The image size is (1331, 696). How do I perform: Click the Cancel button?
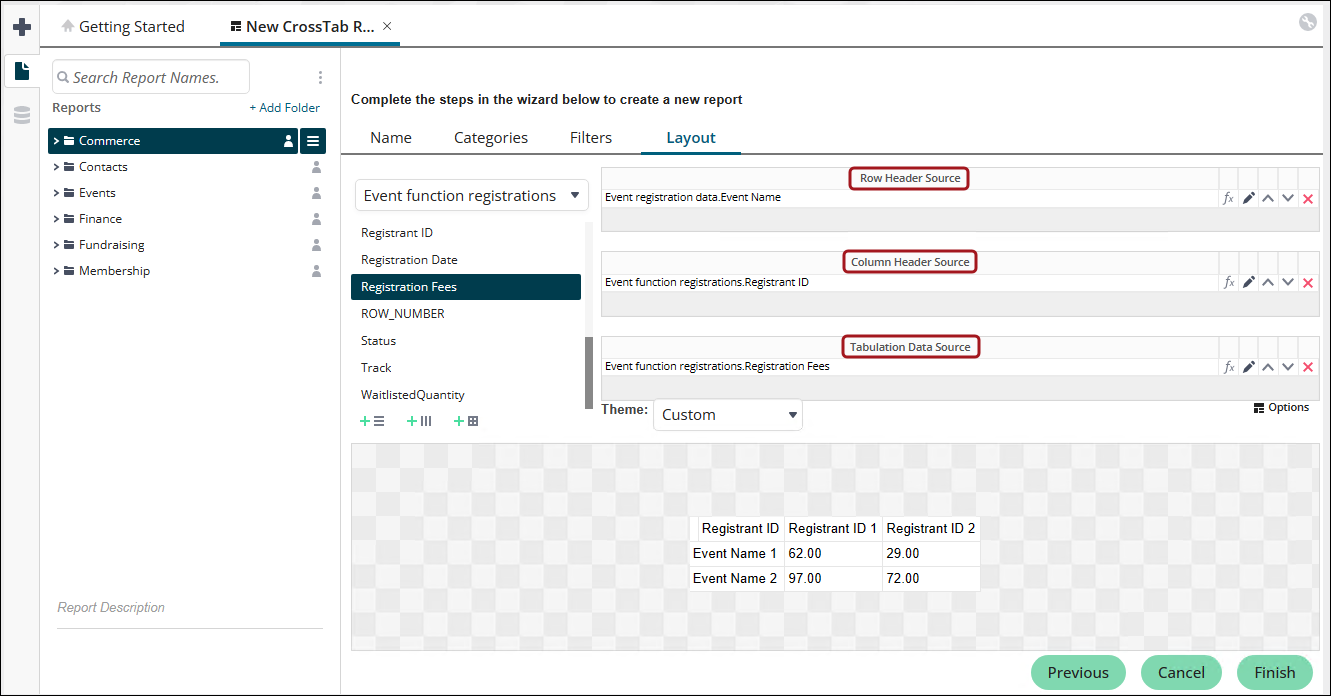click(1181, 673)
